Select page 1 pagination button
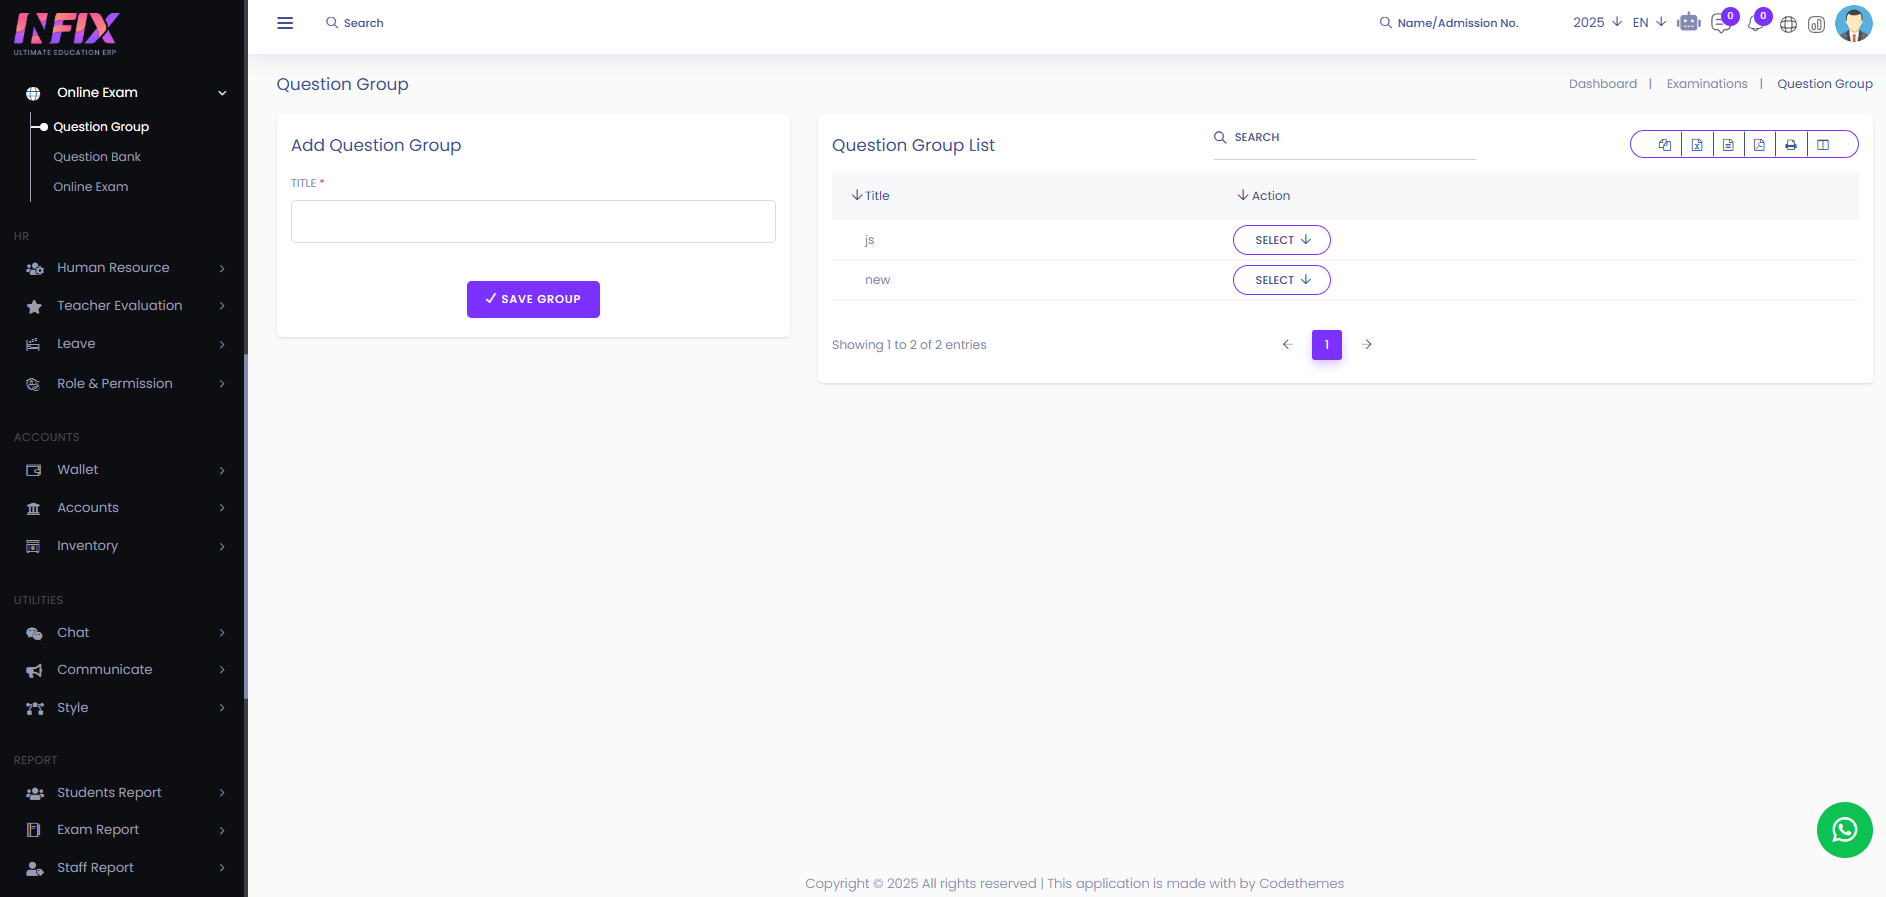 point(1327,345)
